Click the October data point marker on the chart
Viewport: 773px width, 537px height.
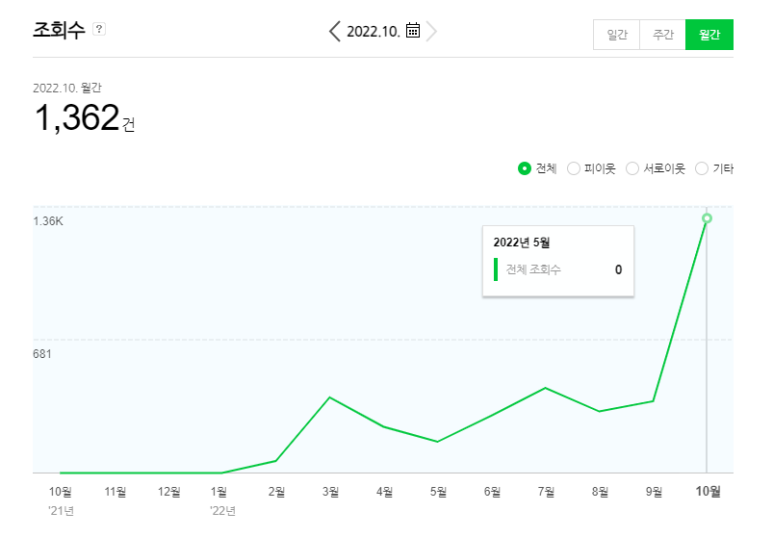pyautogui.click(x=706, y=218)
